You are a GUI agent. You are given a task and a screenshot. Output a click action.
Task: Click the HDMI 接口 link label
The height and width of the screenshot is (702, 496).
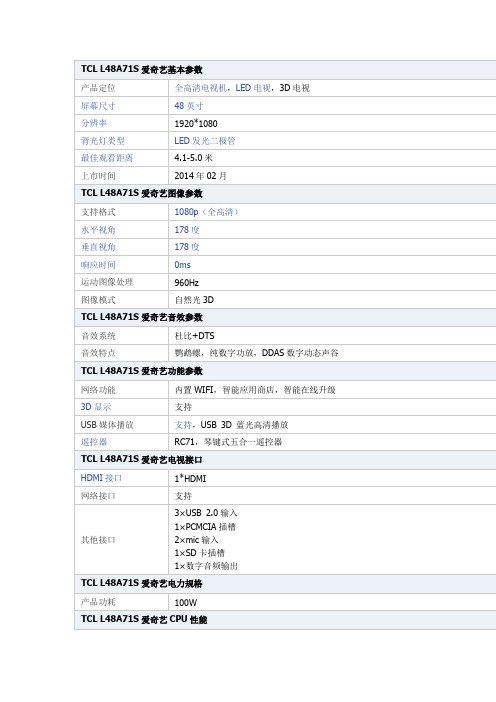pyautogui.click(x=101, y=478)
